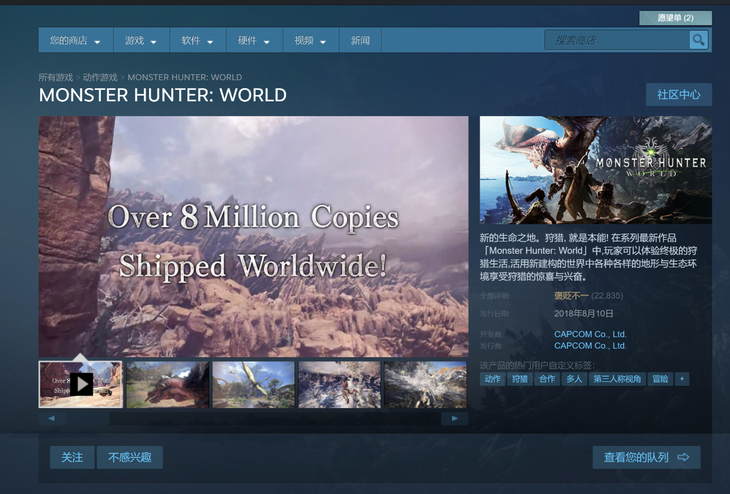The image size is (730, 494).
Task: Add a tag with the plus button
Action: pos(682,379)
